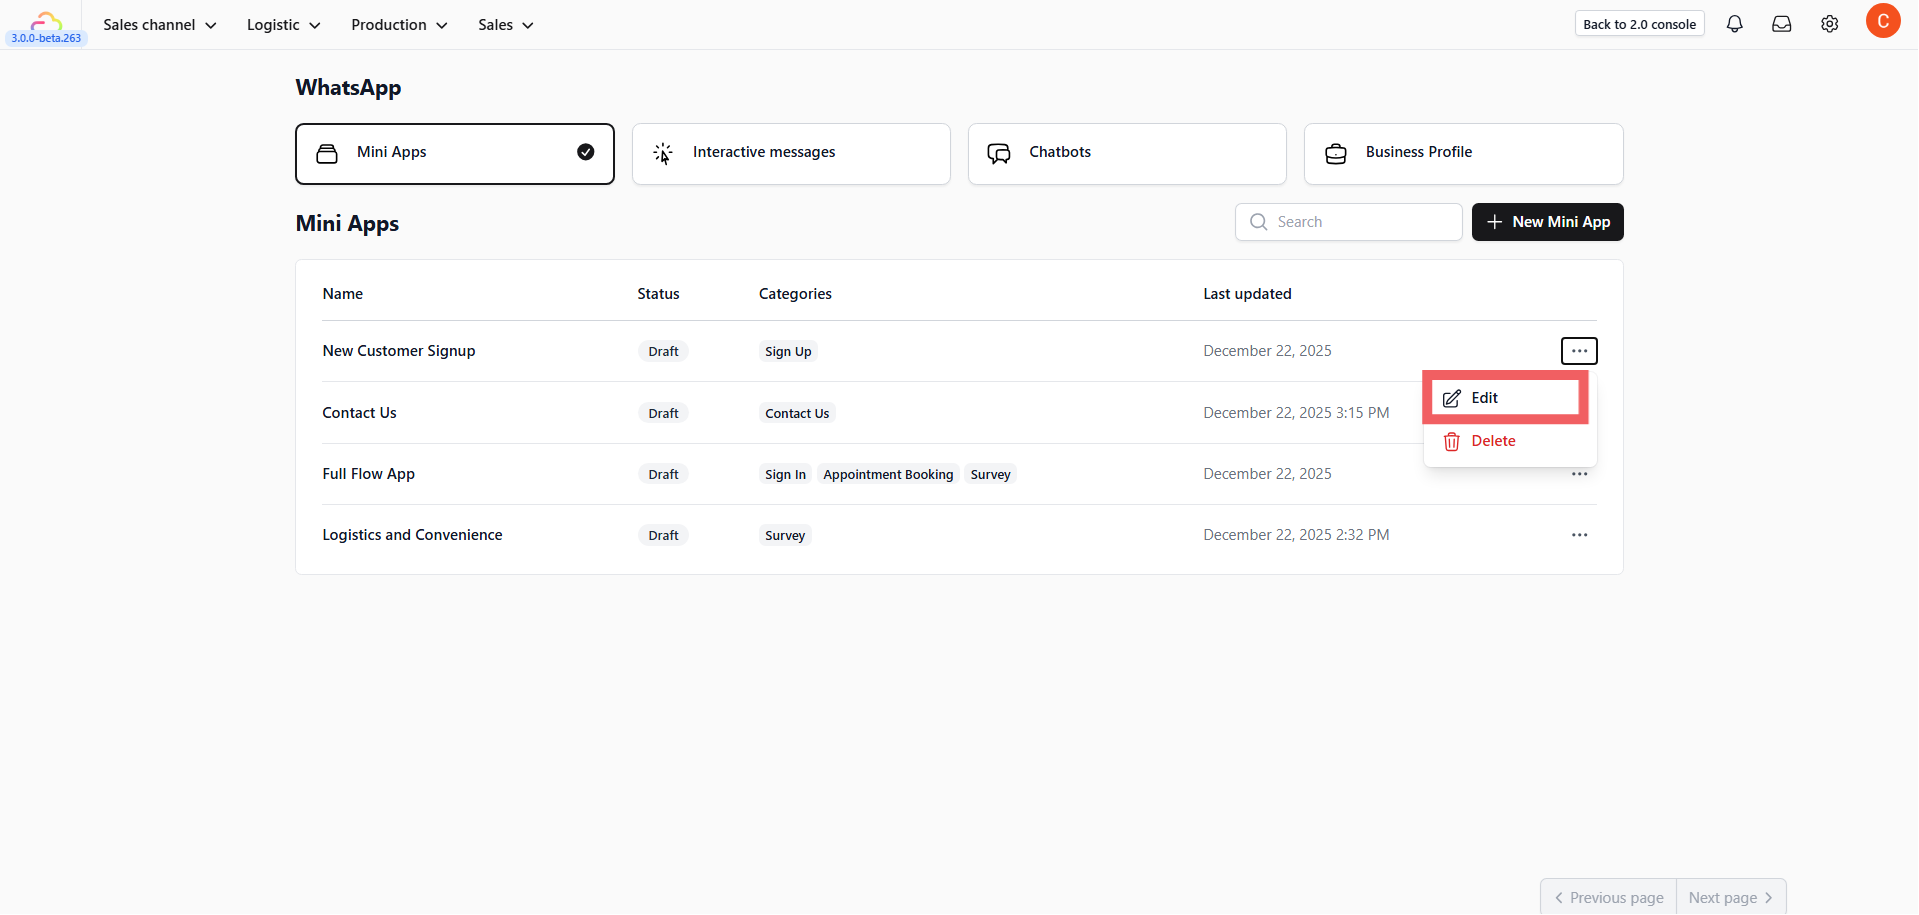Click the trash icon next to Delete
Image resolution: width=1919 pixels, height=915 pixels.
tap(1452, 441)
